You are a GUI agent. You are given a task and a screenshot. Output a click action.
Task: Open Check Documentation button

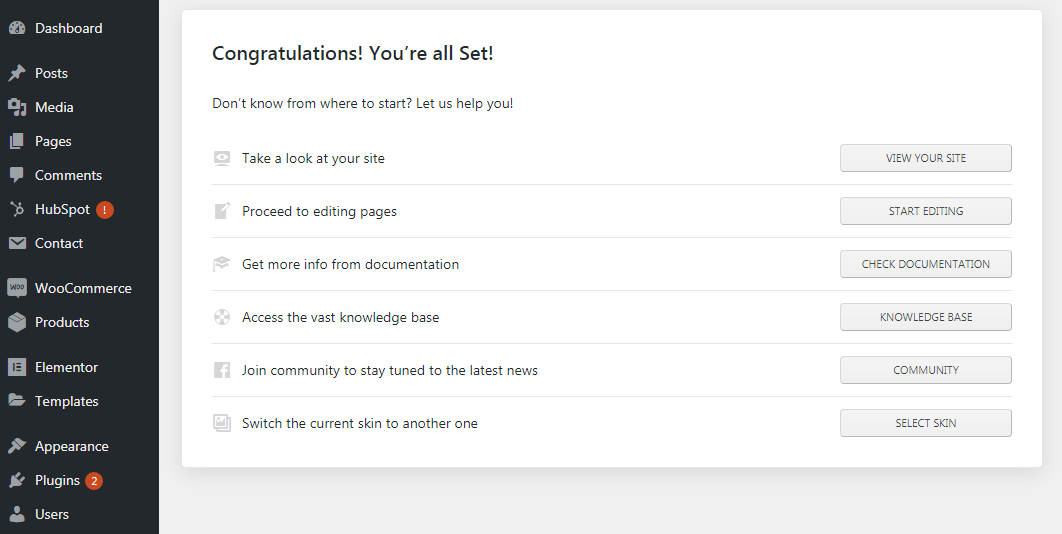tap(925, 264)
